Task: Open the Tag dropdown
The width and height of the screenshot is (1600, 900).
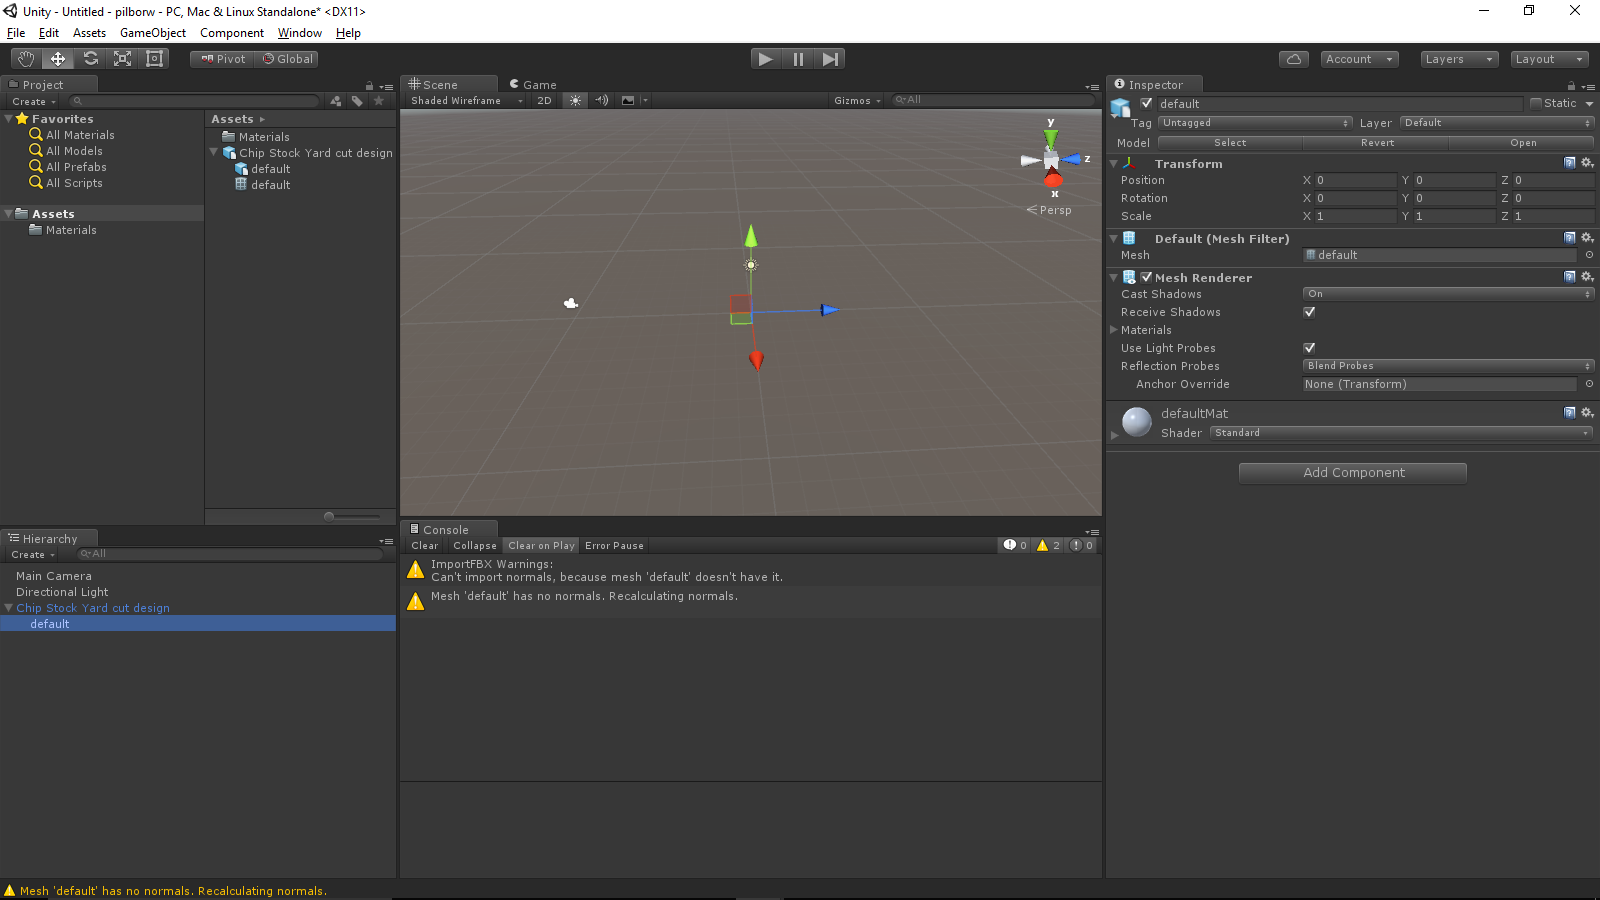Action: coord(1256,123)
